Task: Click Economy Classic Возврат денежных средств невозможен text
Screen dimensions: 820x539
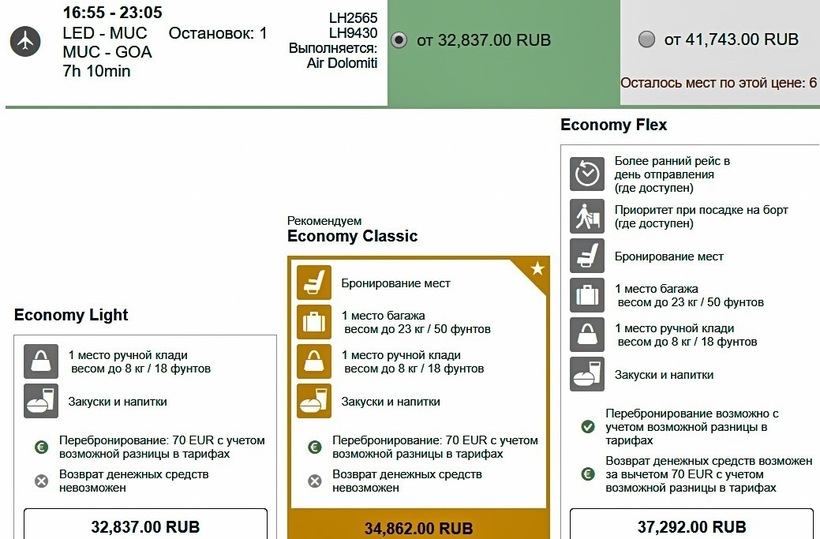Action: pyautogui.click(x=407, y=481)
